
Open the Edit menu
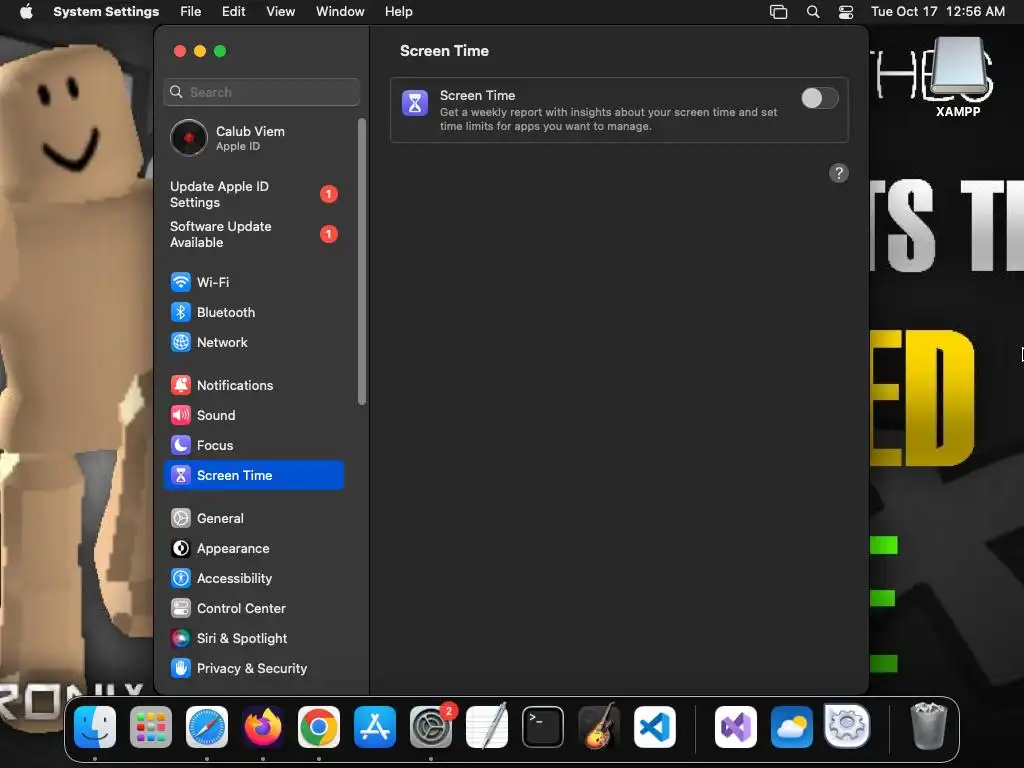tap(234, 12)
